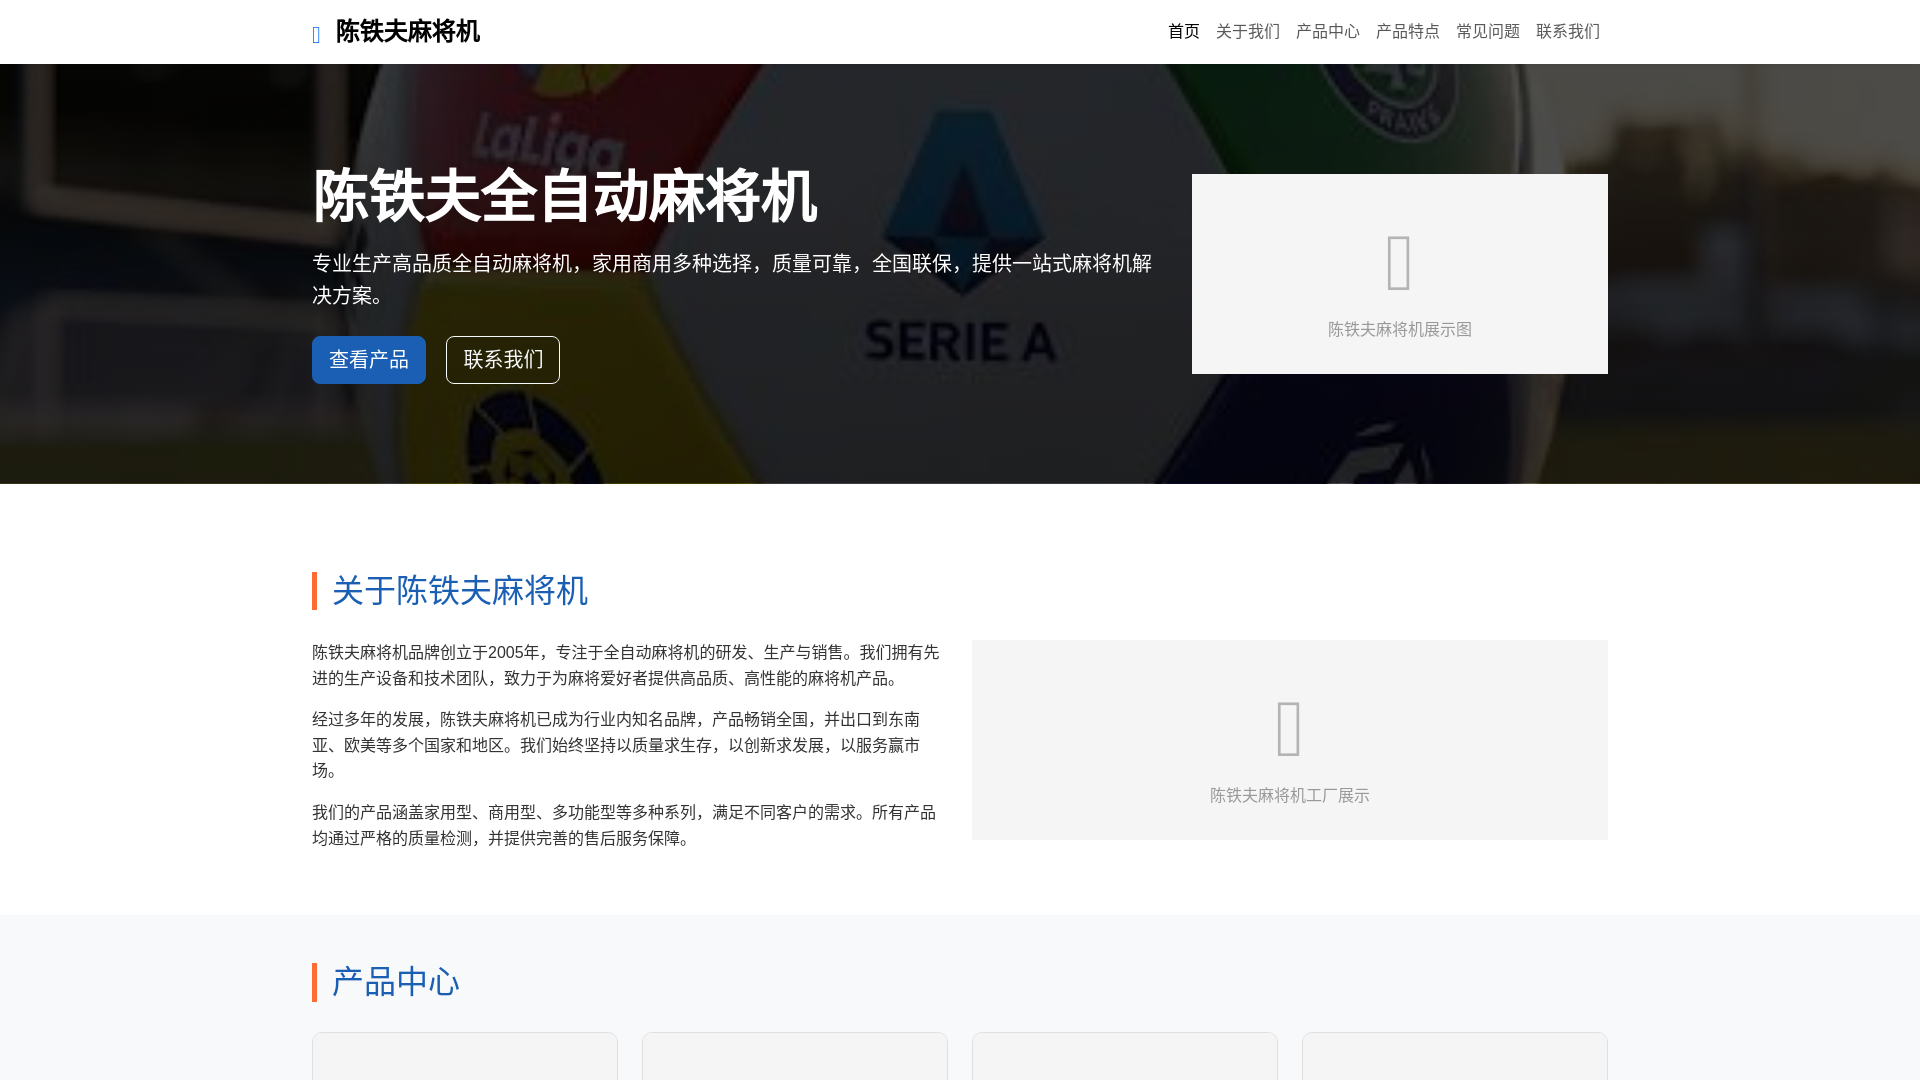Click the 陈铁夫麻将机展示图 caption
The height and width of the screenshot is (1080, 1920).
point(1400,330)
